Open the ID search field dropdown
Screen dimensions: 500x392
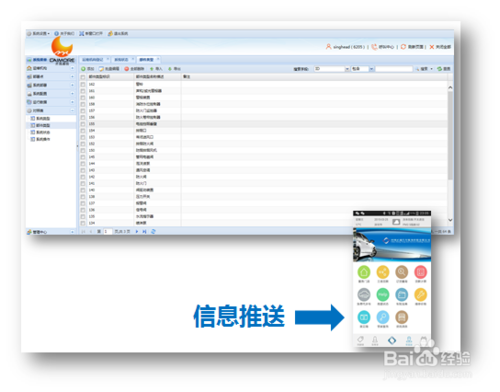tap(347, 69)
